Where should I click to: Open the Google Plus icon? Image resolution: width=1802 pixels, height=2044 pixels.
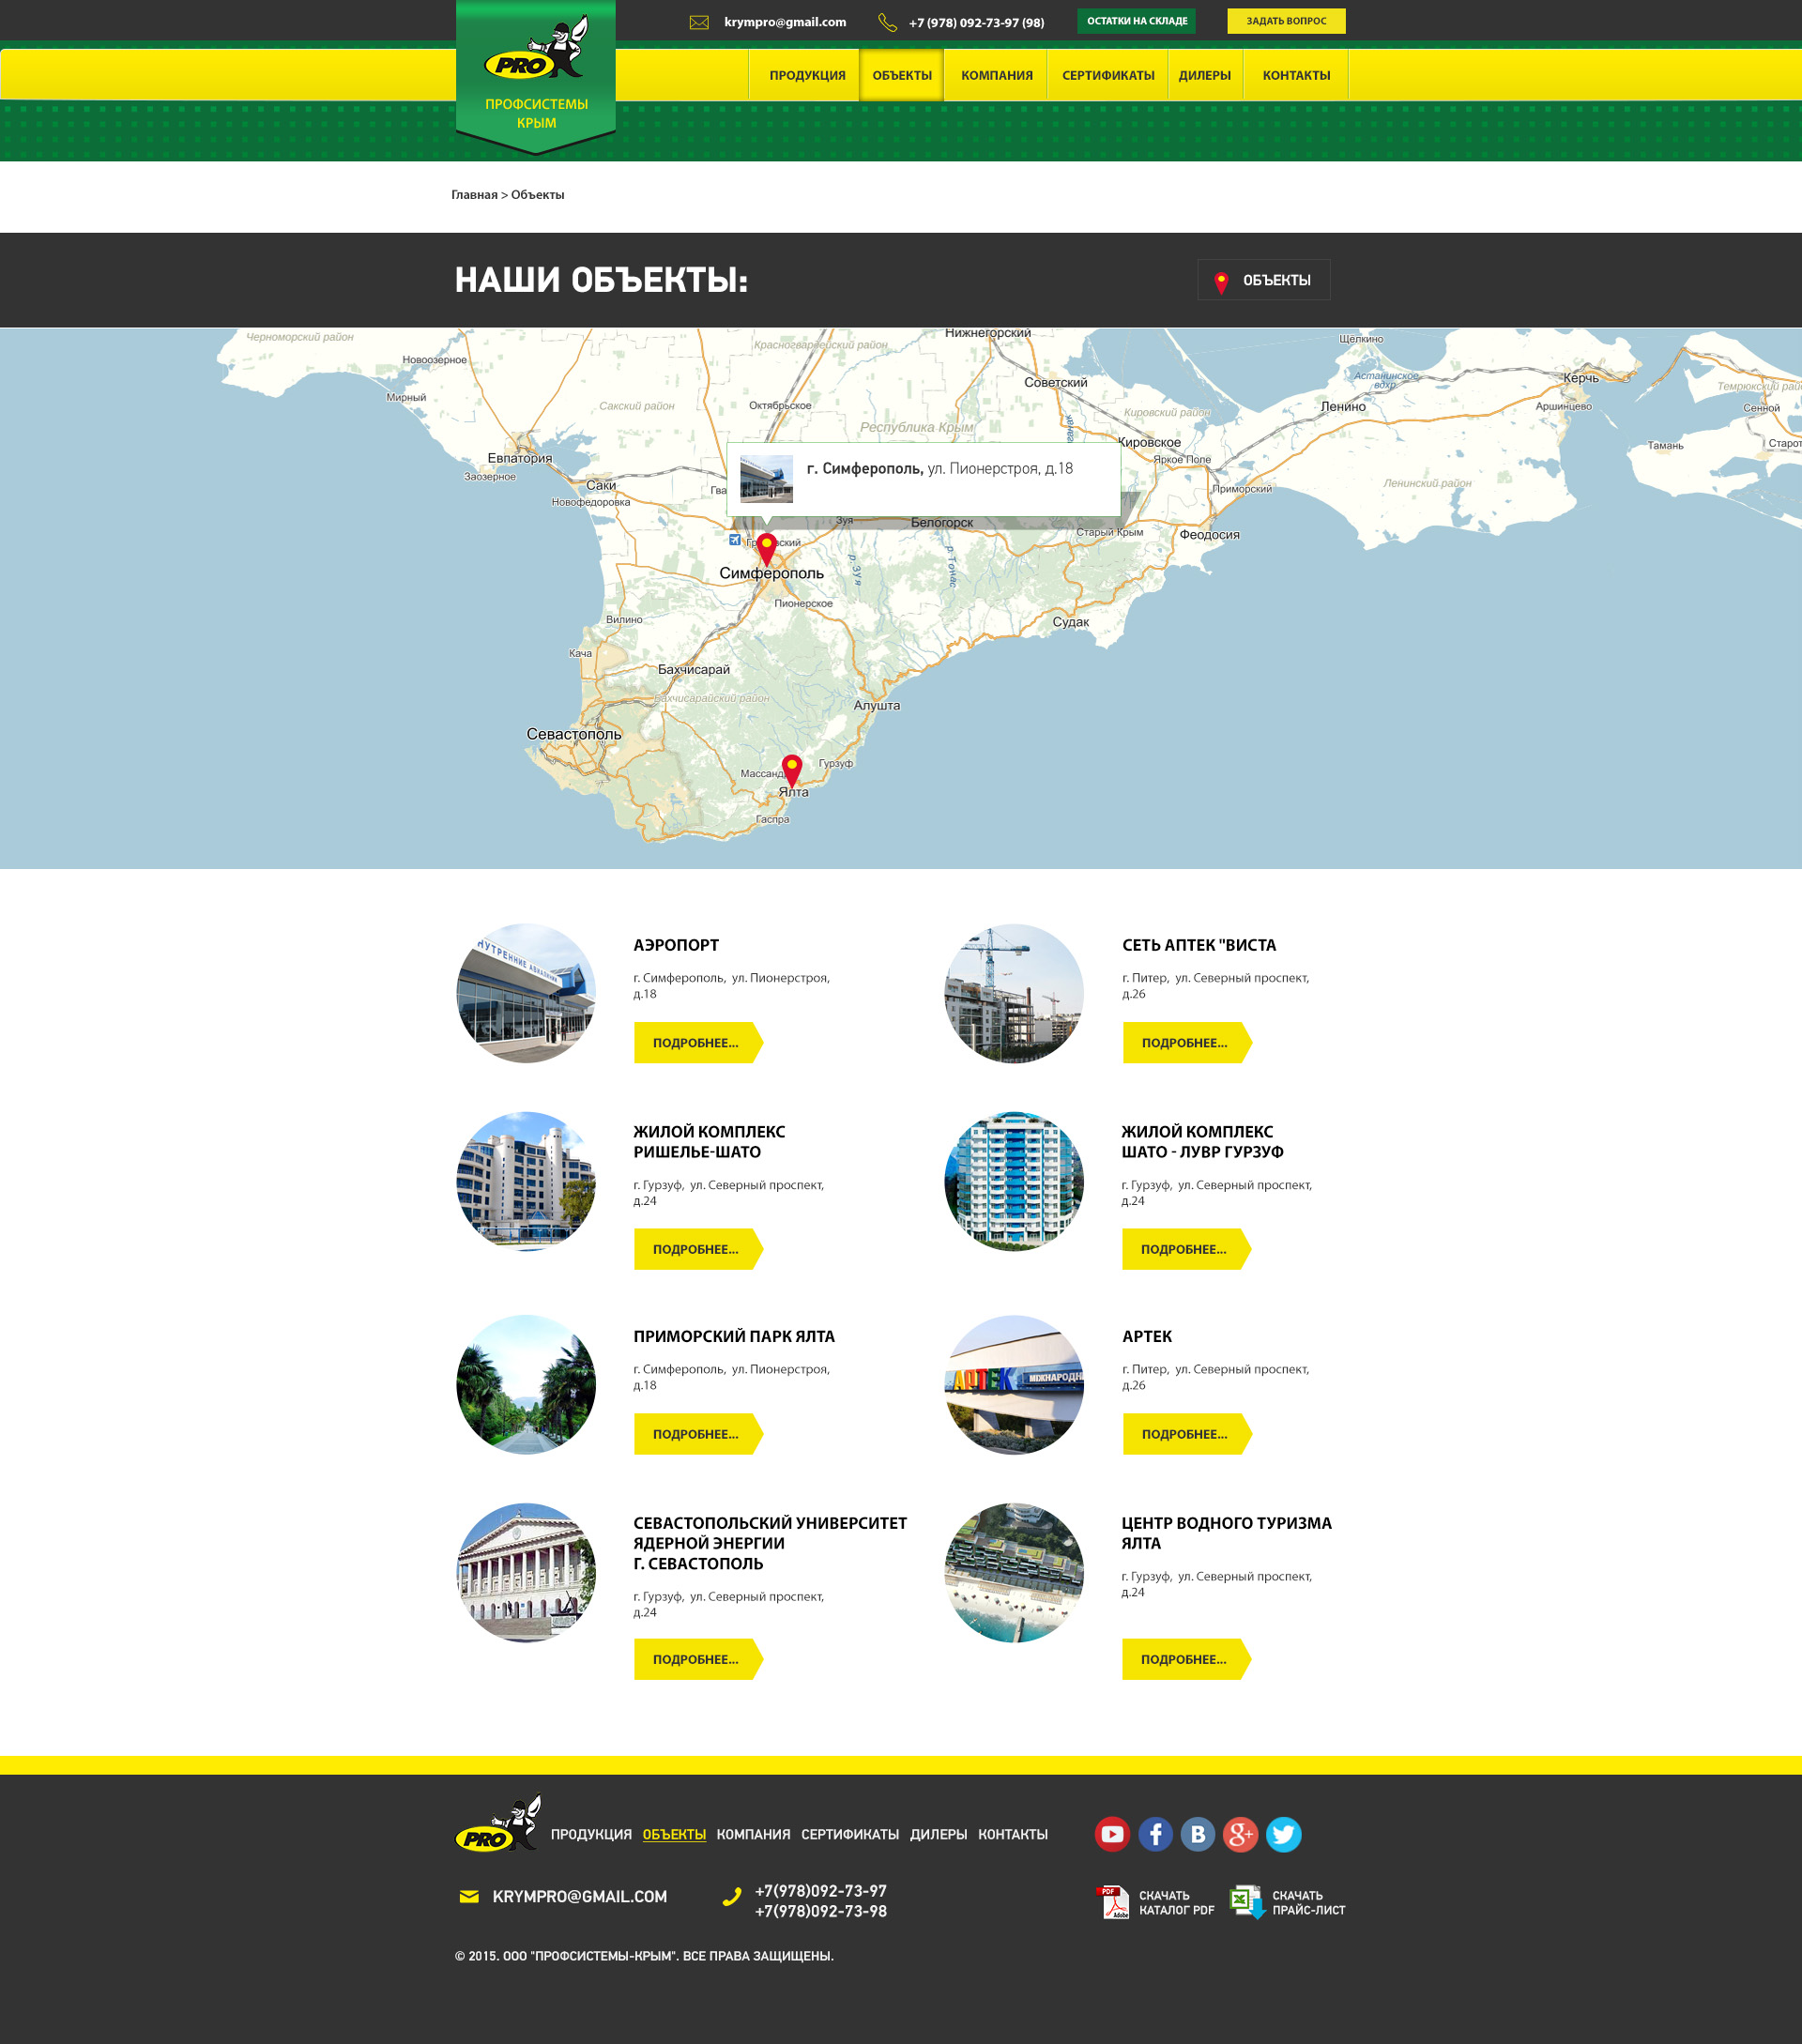click(1240, 1834)
